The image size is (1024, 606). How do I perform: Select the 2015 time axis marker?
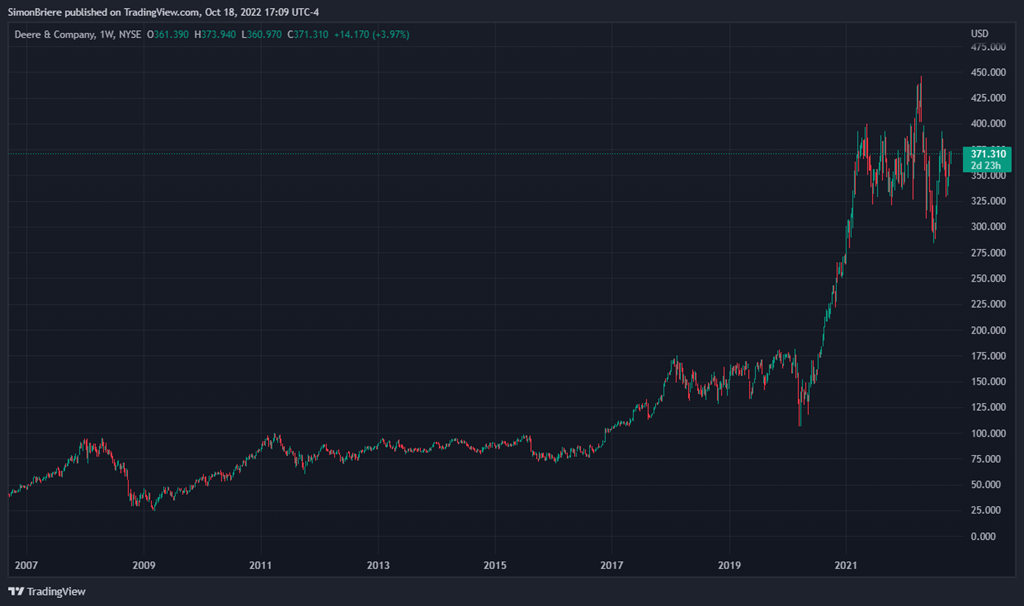click(495, 565)
